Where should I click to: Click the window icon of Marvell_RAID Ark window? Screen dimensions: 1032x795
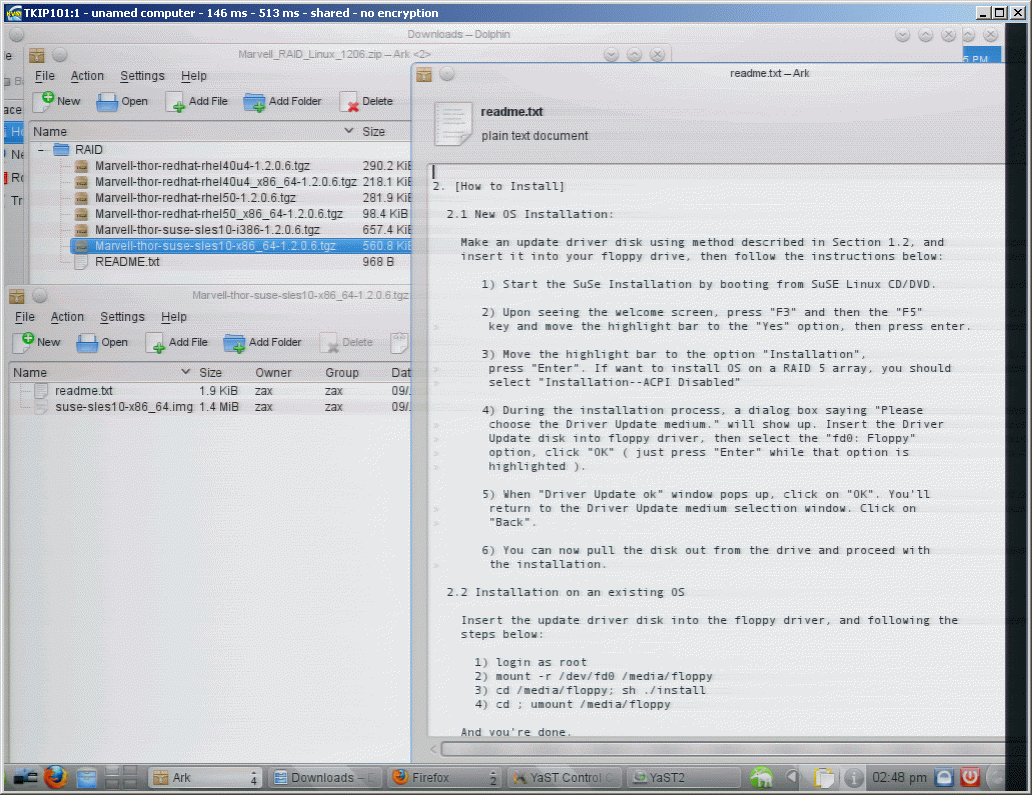coord(37,55)
